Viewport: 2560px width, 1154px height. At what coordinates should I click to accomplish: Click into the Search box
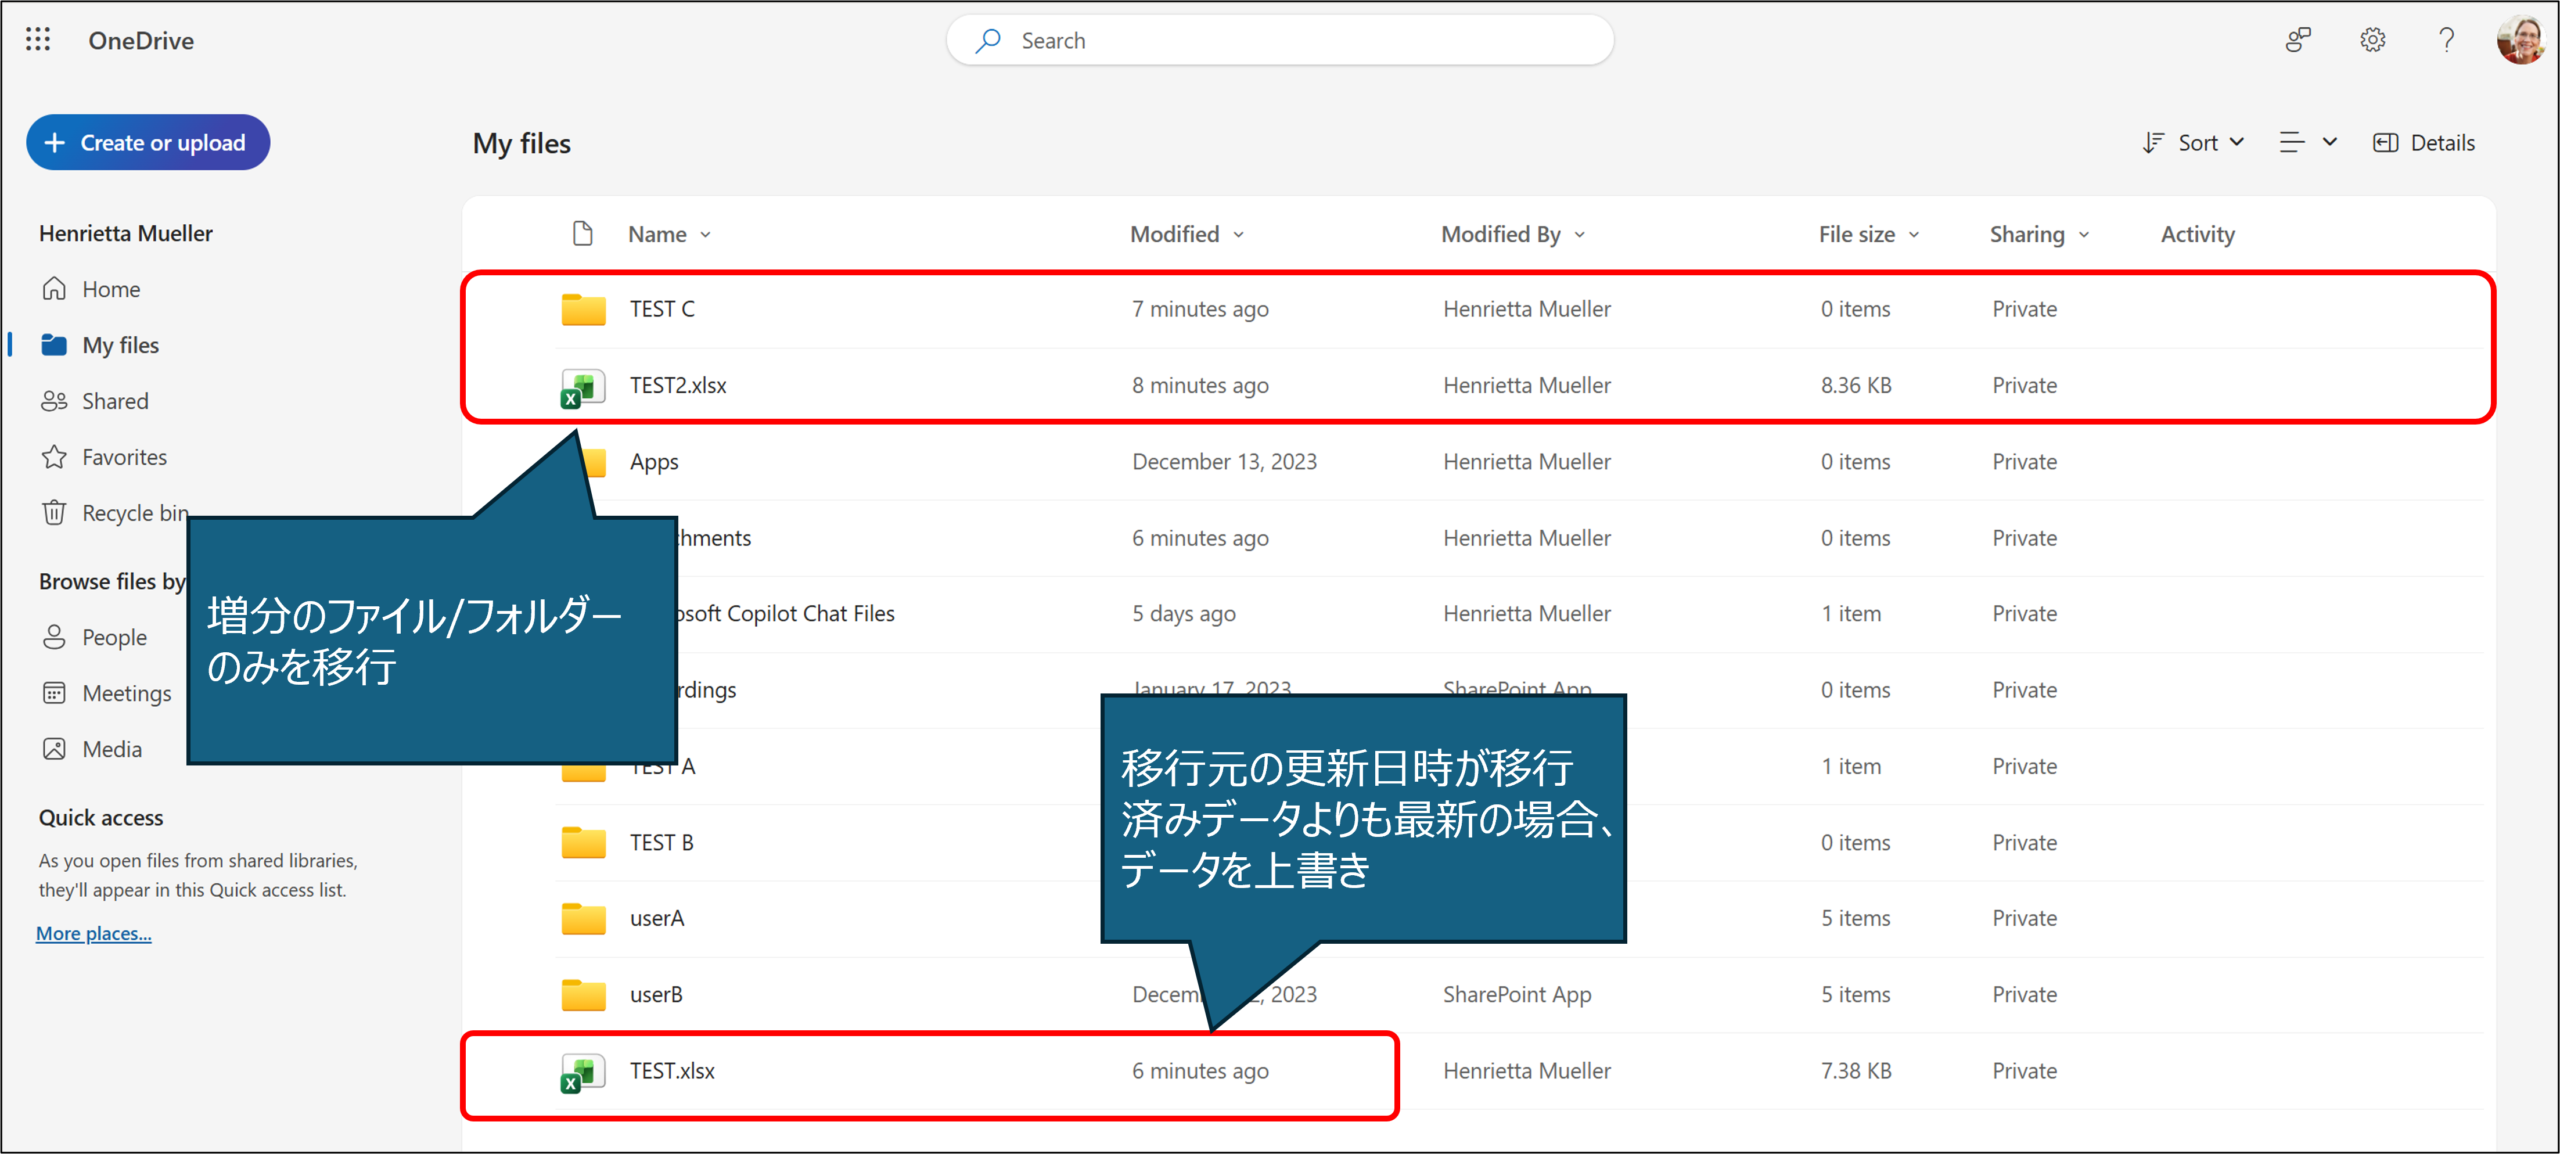point(1279,41)
